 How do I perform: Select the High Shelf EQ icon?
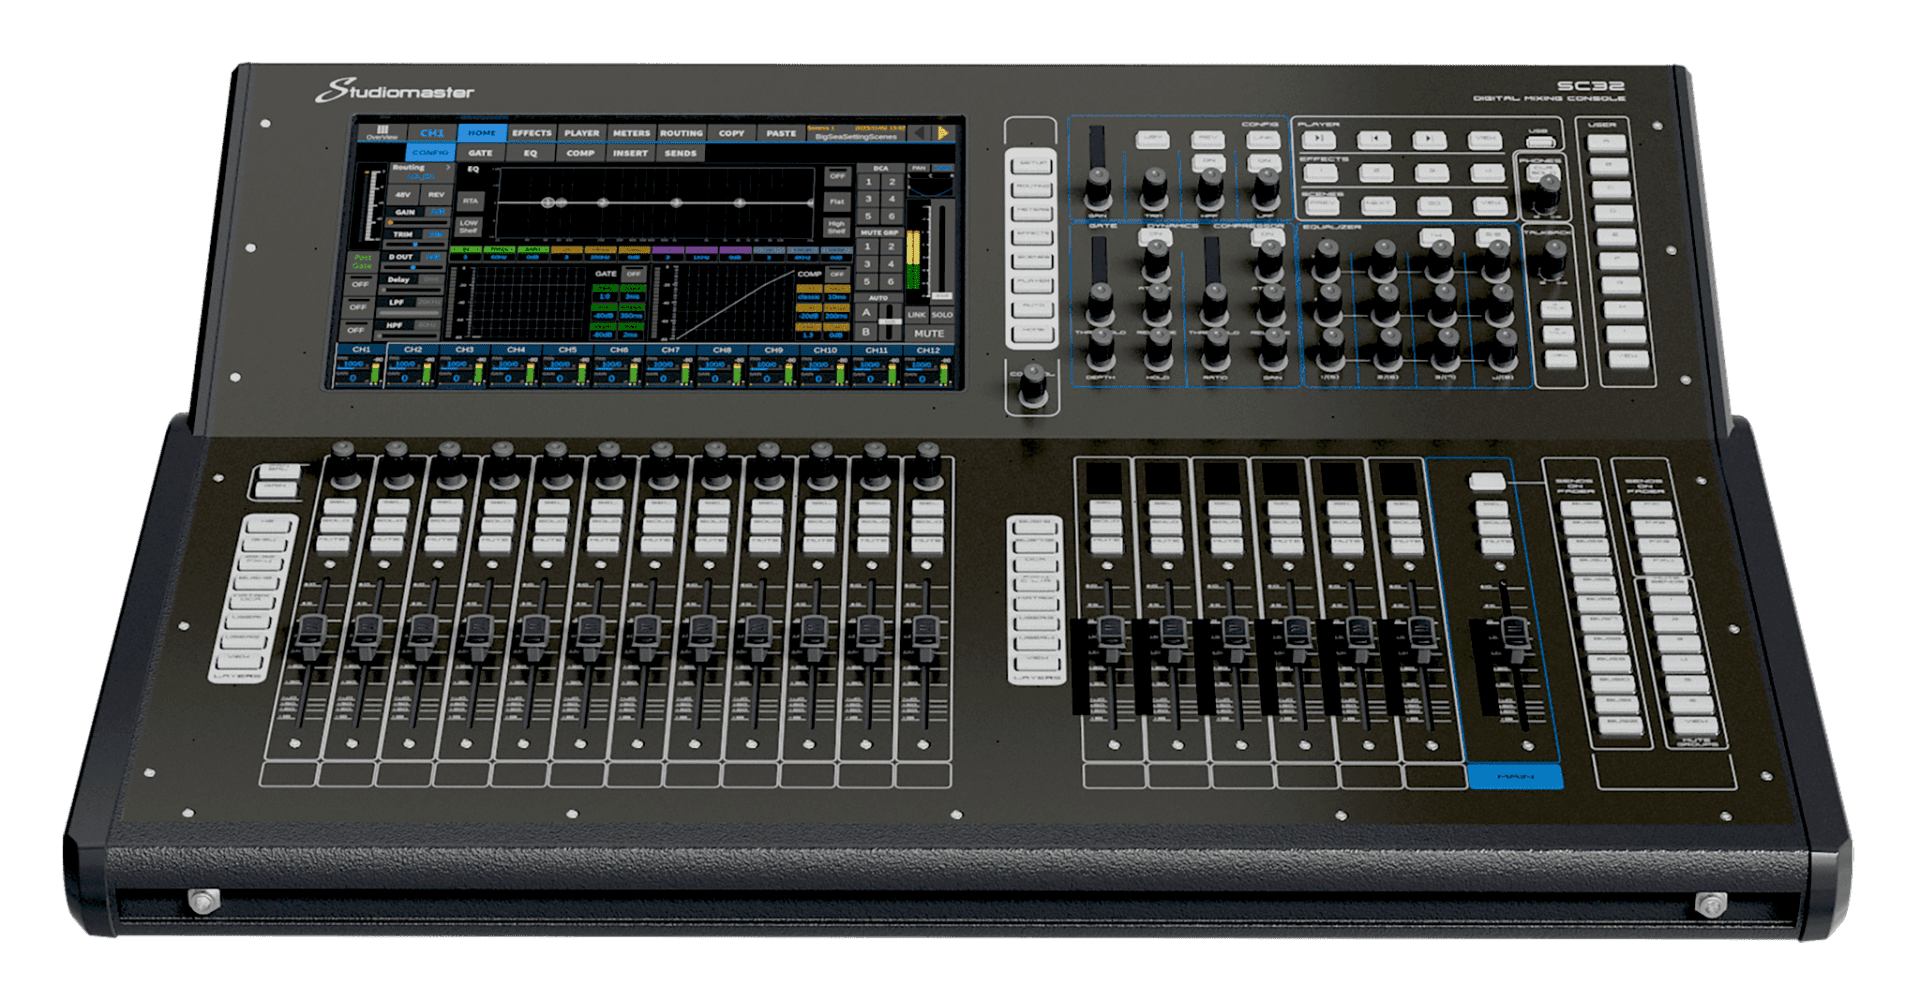pyautogui.click(x=837, y=226)
